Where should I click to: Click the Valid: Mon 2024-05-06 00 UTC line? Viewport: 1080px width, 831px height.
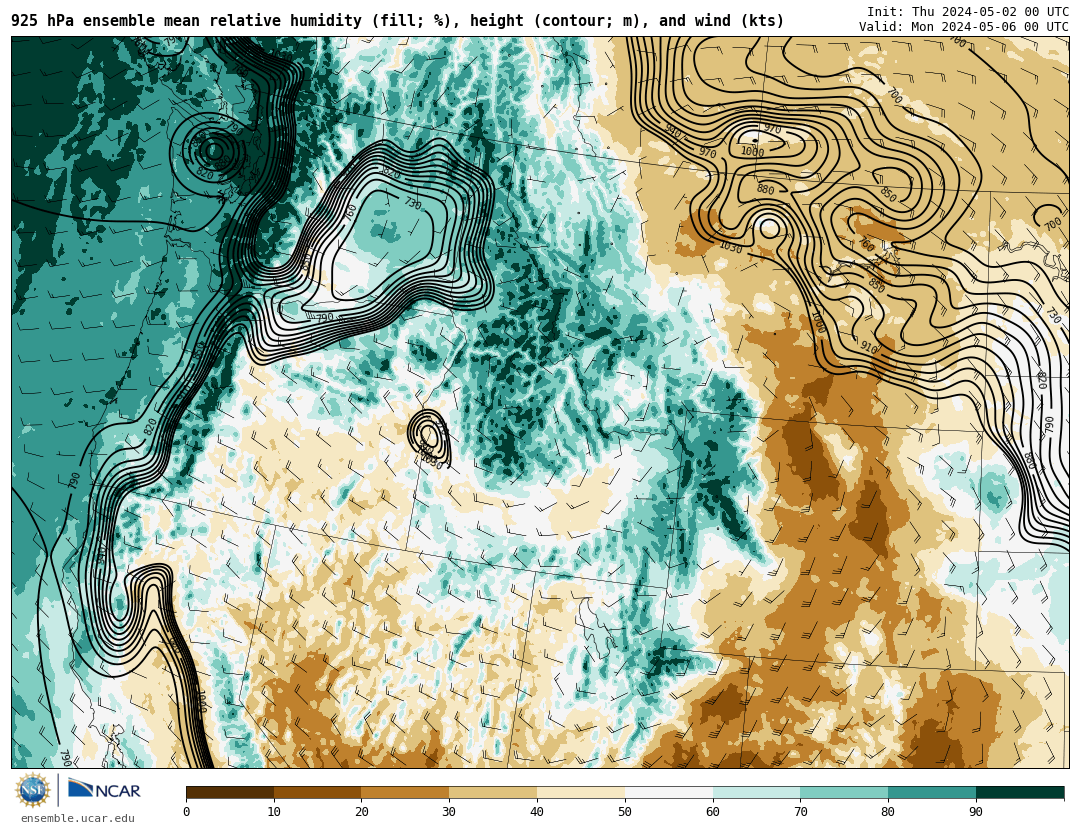coord(964,27)
